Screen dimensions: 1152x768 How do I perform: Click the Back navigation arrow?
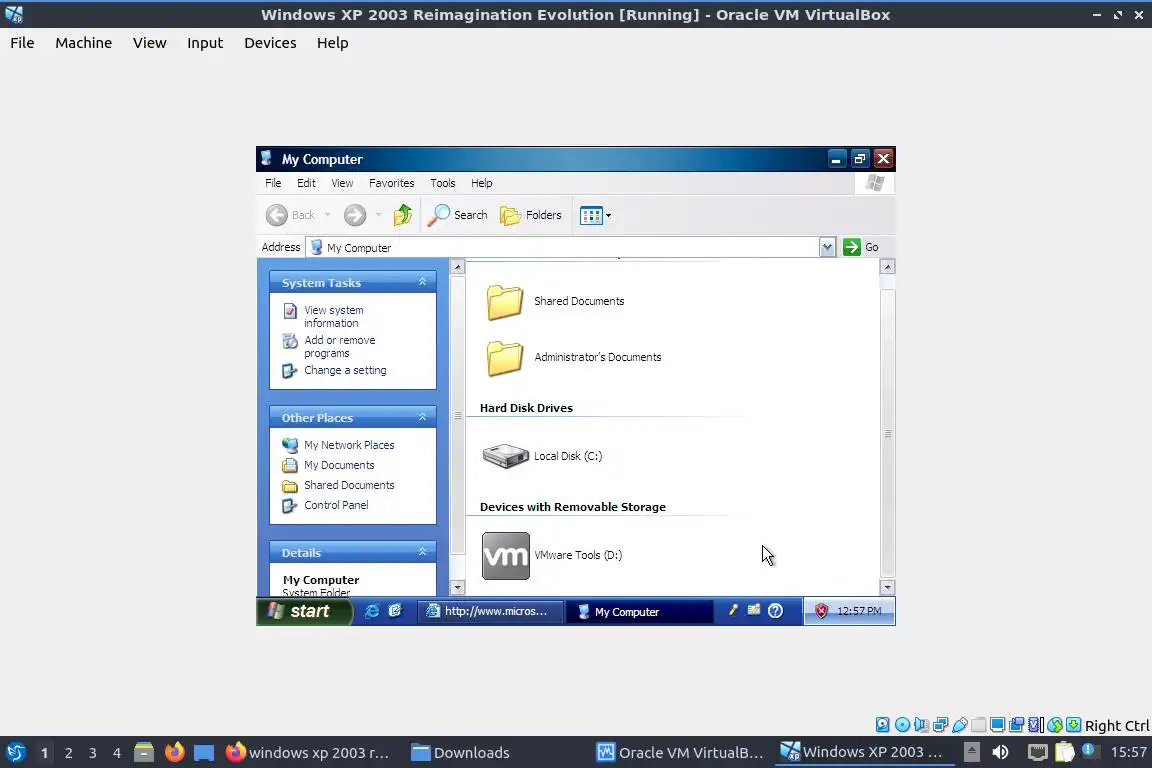pyautogui.click(x=277, y=215)
